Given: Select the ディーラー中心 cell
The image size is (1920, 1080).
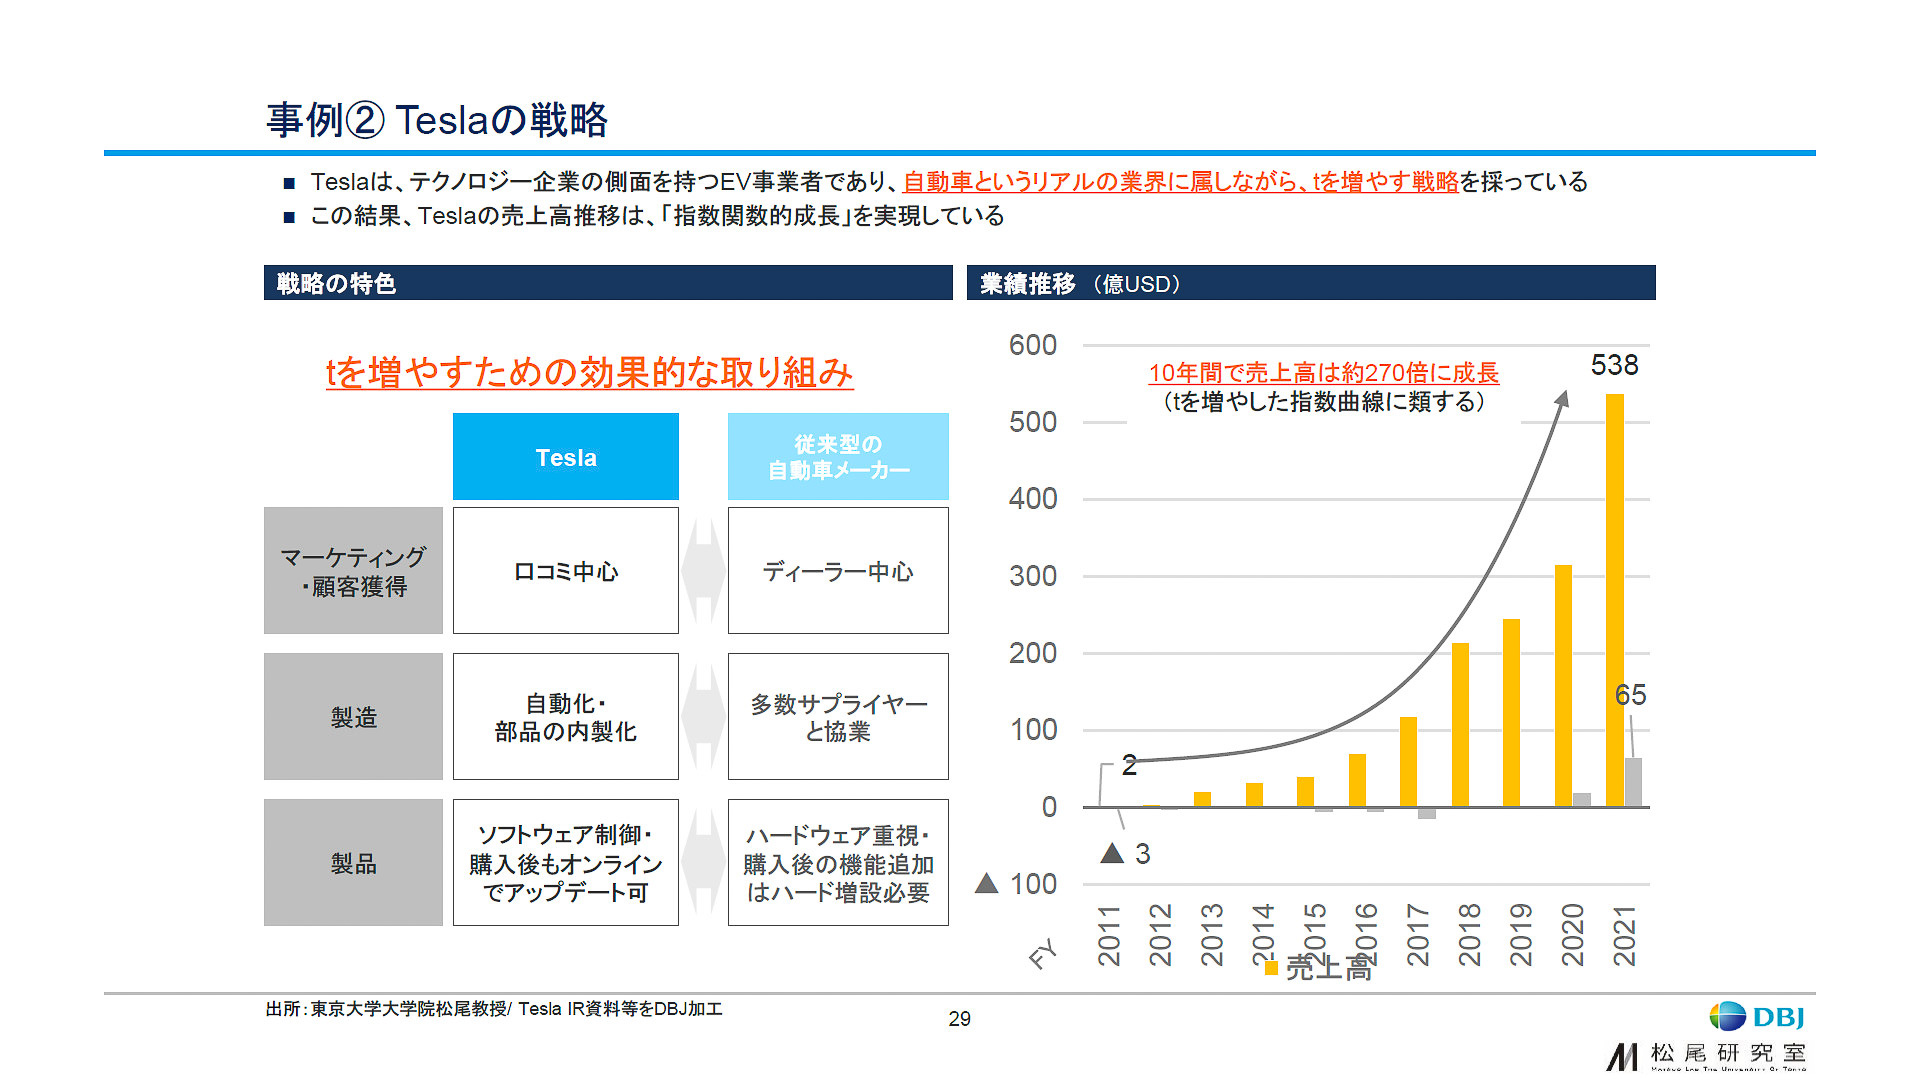Looking at the screenshot, I should click(838, 571).
